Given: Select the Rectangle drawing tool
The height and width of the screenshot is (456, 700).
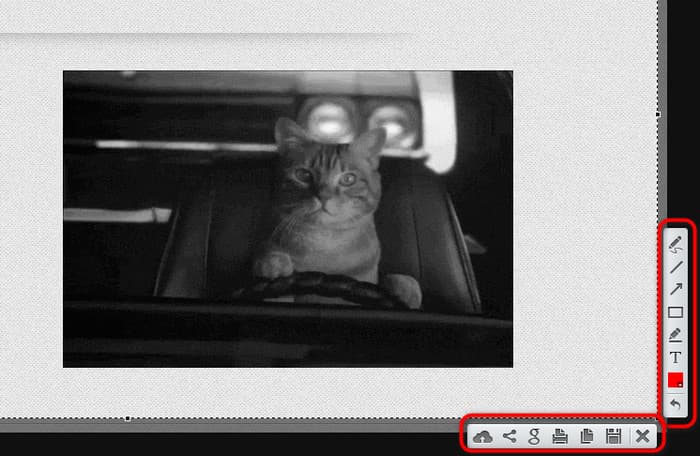Looking at the screenshot, I should tap(675, 312).
